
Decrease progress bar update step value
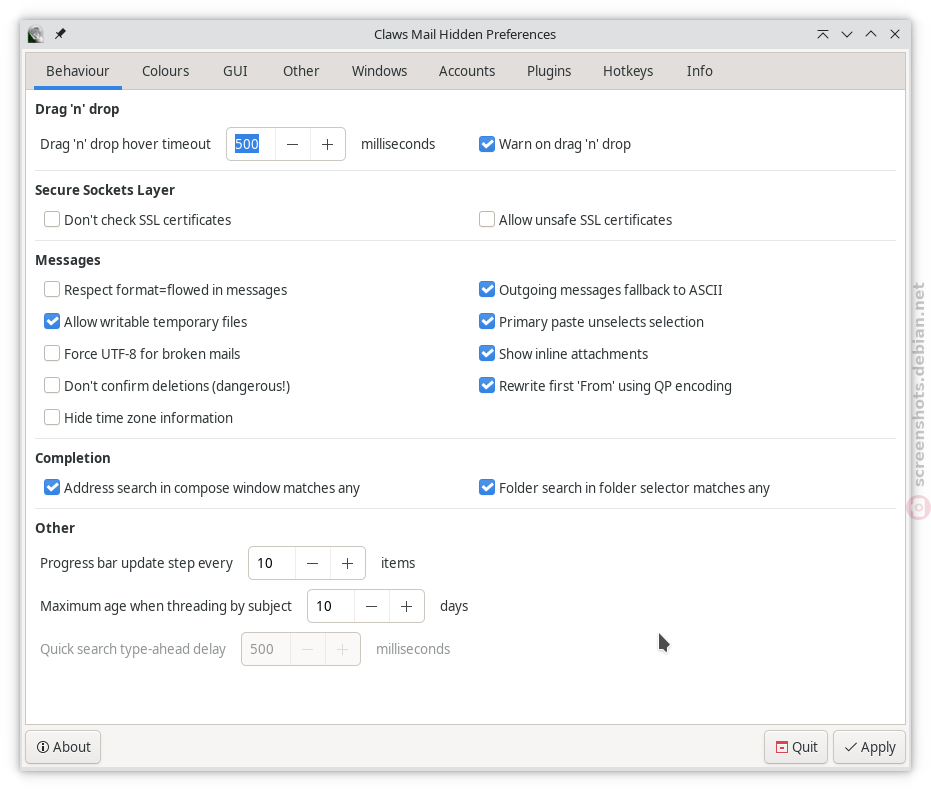click(x=312, y=563)
